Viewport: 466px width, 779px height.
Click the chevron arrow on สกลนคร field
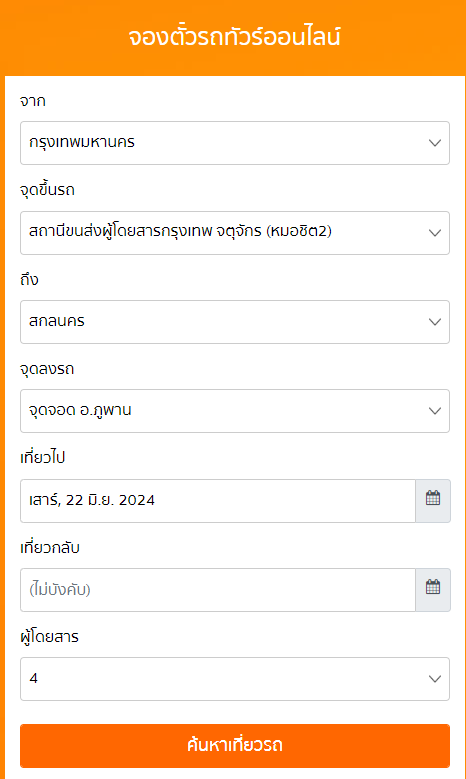[435, 322]
